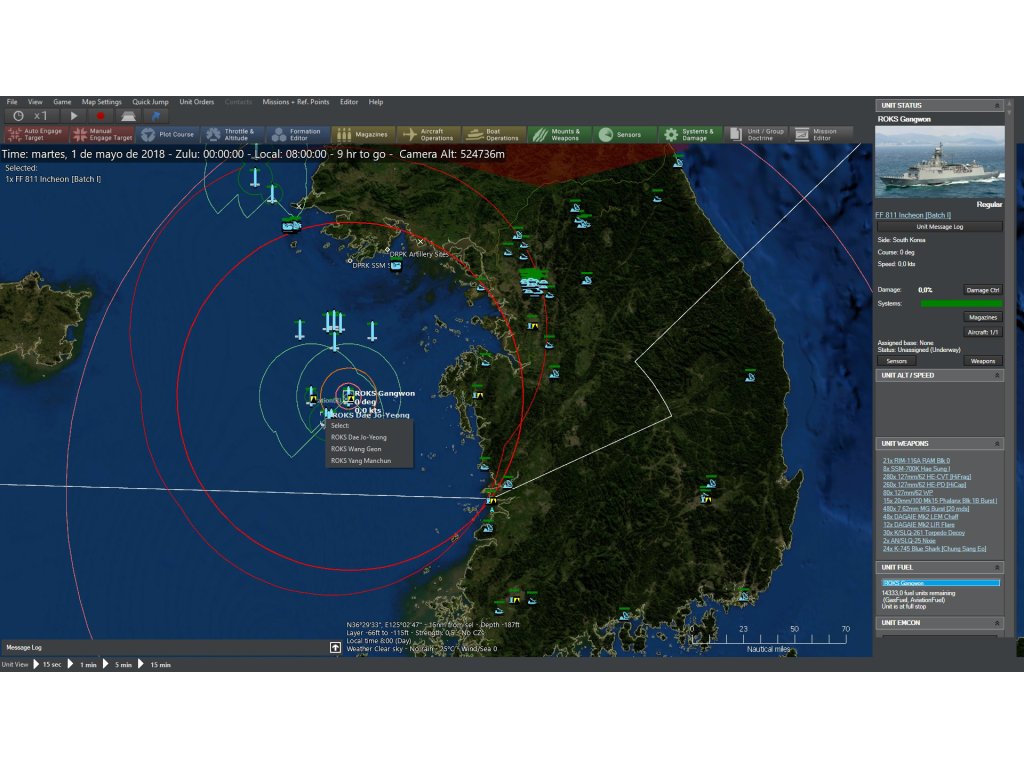The width and height of the screenshot is (1024, 768).
Task: Click the SSM-700K Hae Sung weapon link
Action: (915, 468)
